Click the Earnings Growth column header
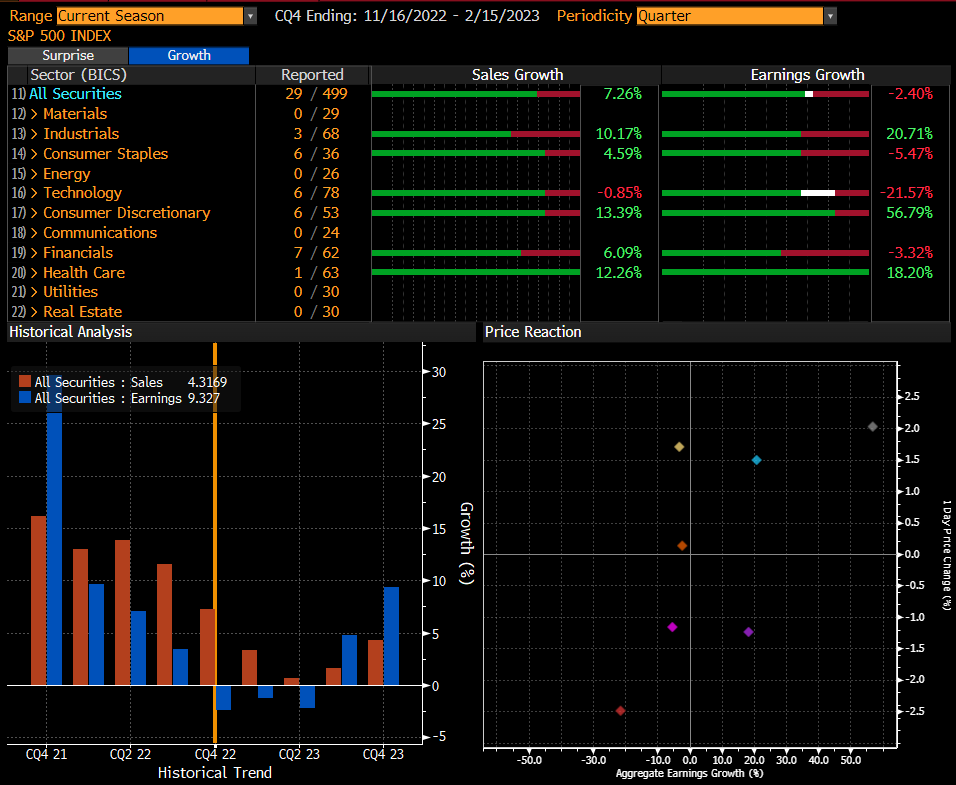956x785 pixels. coord(807,75)
